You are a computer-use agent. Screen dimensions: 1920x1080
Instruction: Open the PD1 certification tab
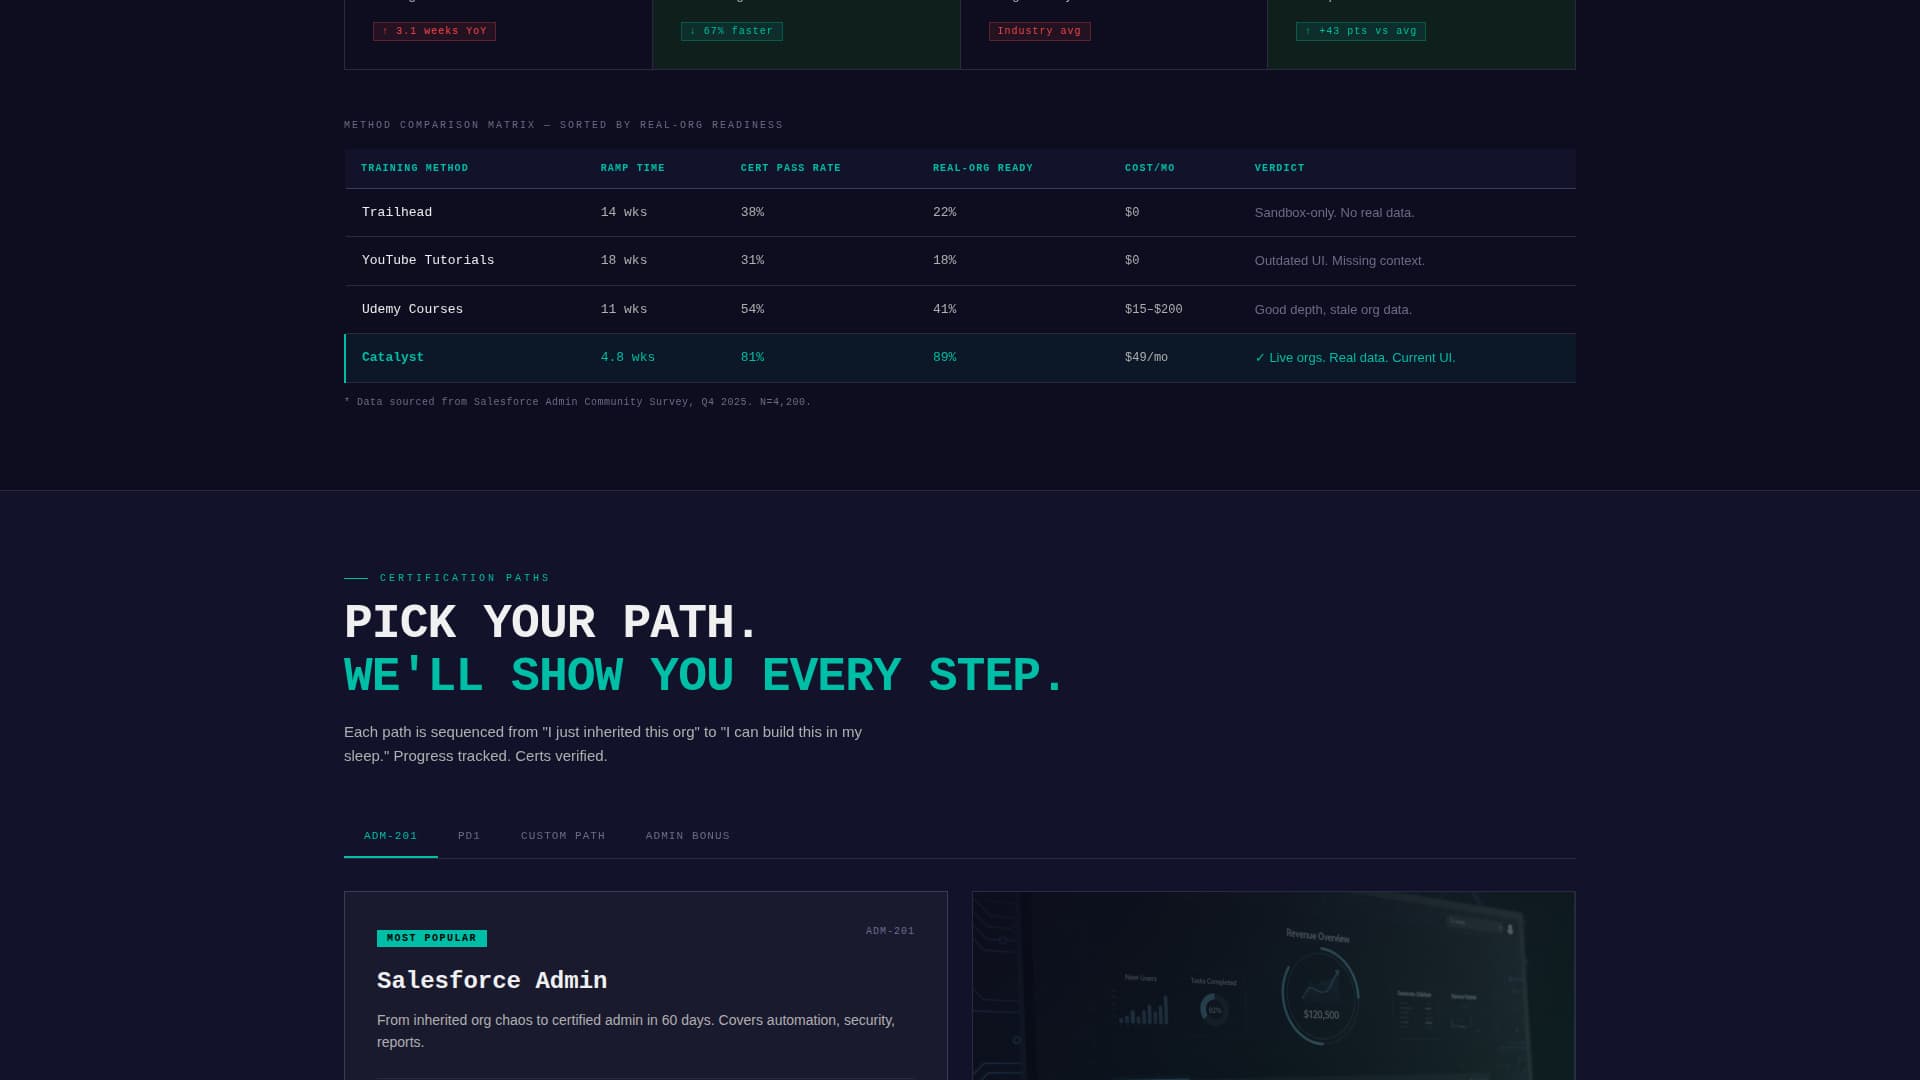469,836
